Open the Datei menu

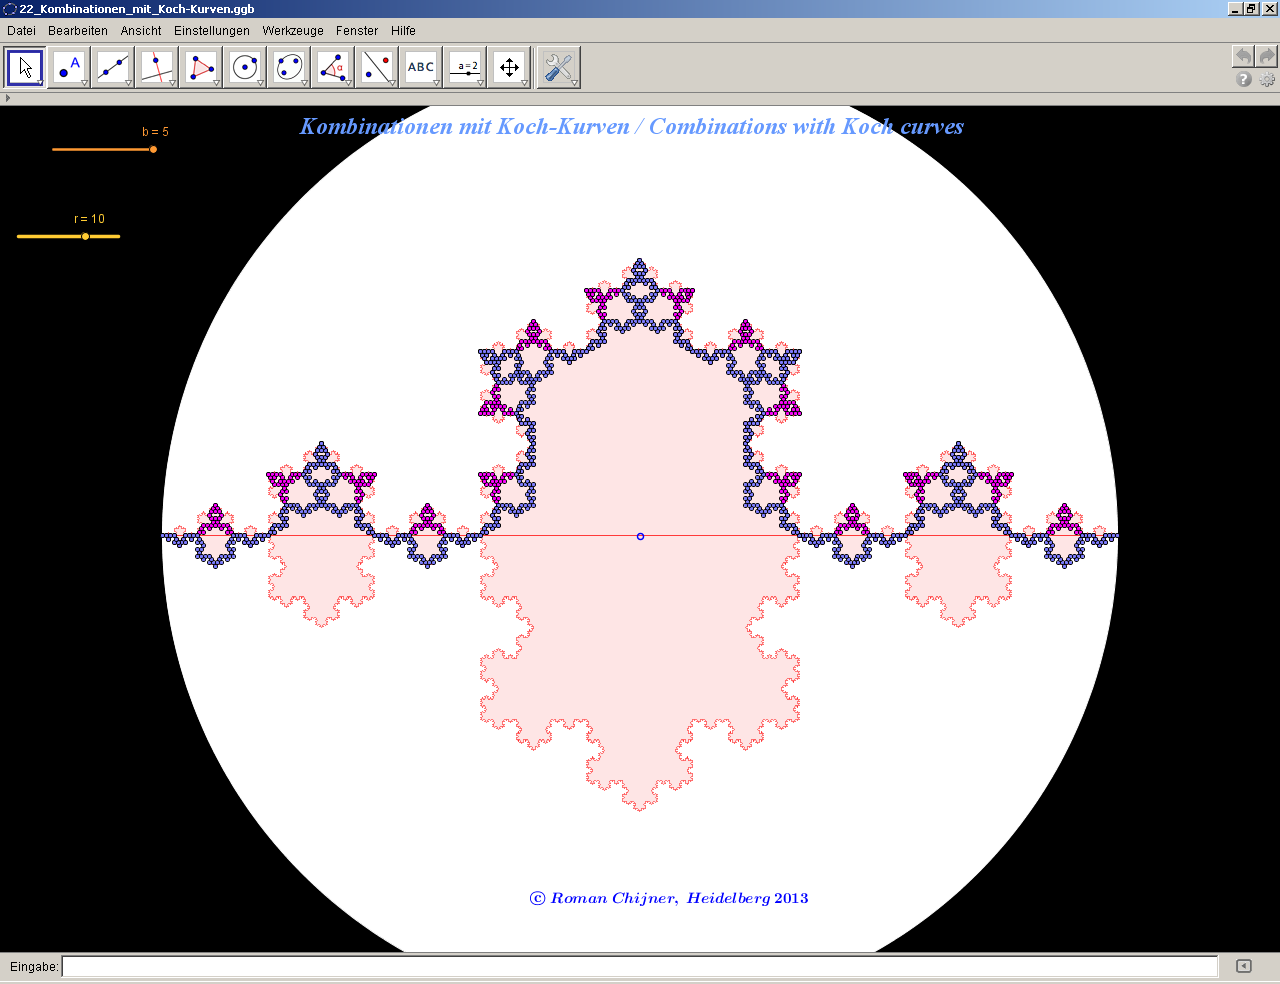(21, 31)
